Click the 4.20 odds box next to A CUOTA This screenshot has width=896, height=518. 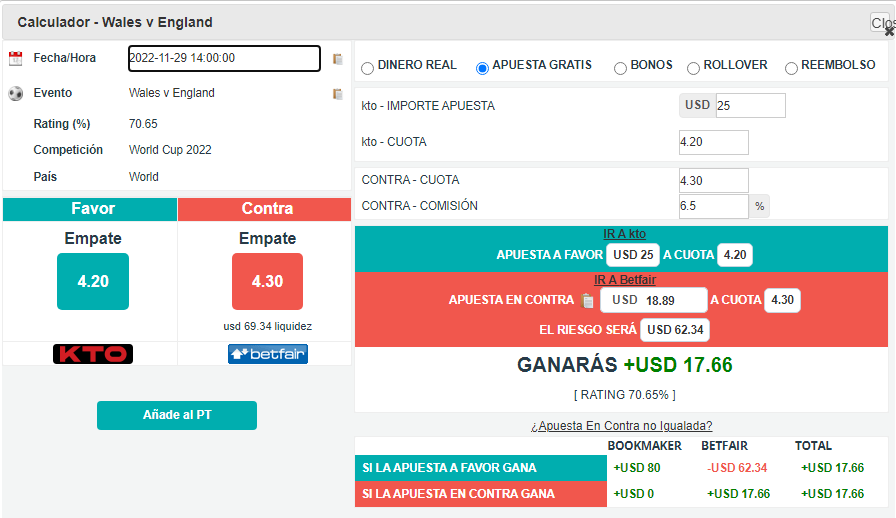pos(735,255)
